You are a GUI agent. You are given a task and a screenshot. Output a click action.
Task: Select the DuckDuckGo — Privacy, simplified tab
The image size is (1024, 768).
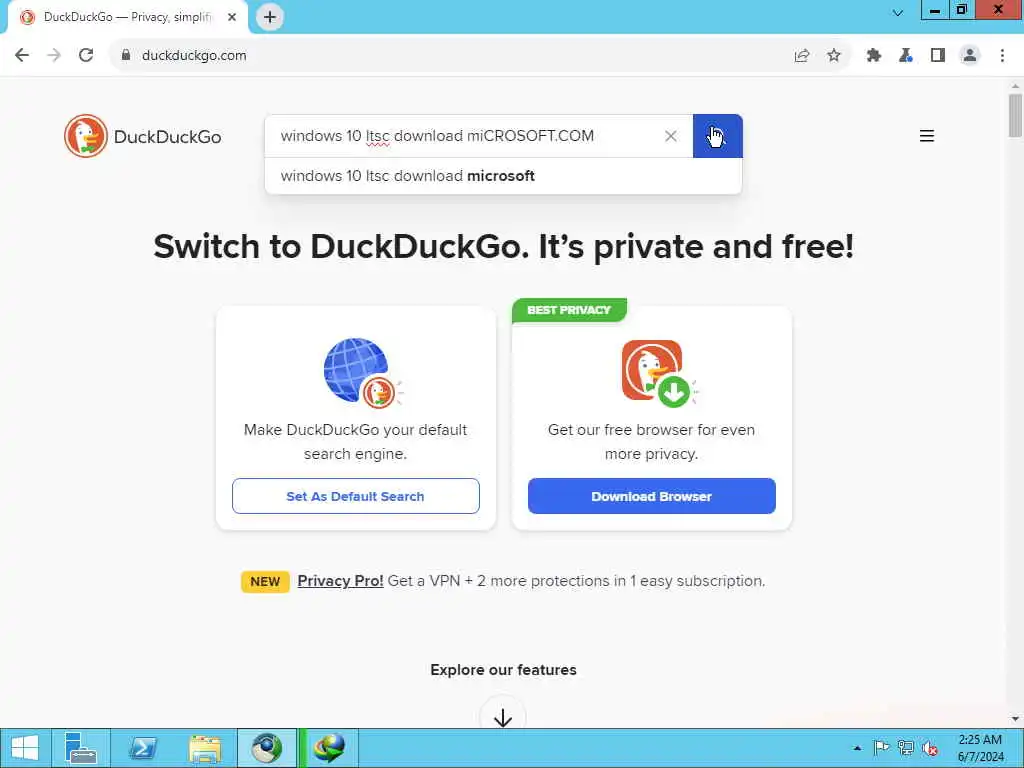127,17
